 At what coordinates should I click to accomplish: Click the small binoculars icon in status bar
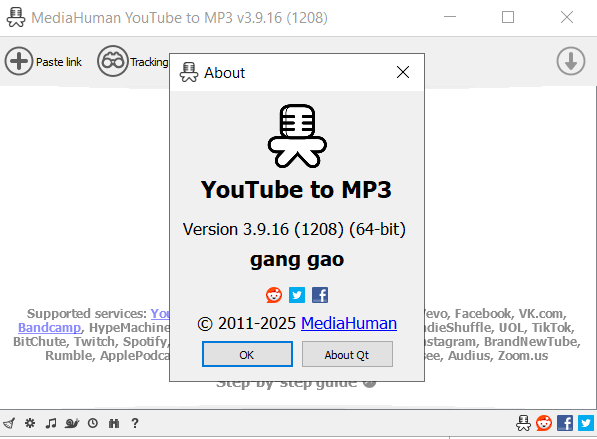(x=114, y=423)
